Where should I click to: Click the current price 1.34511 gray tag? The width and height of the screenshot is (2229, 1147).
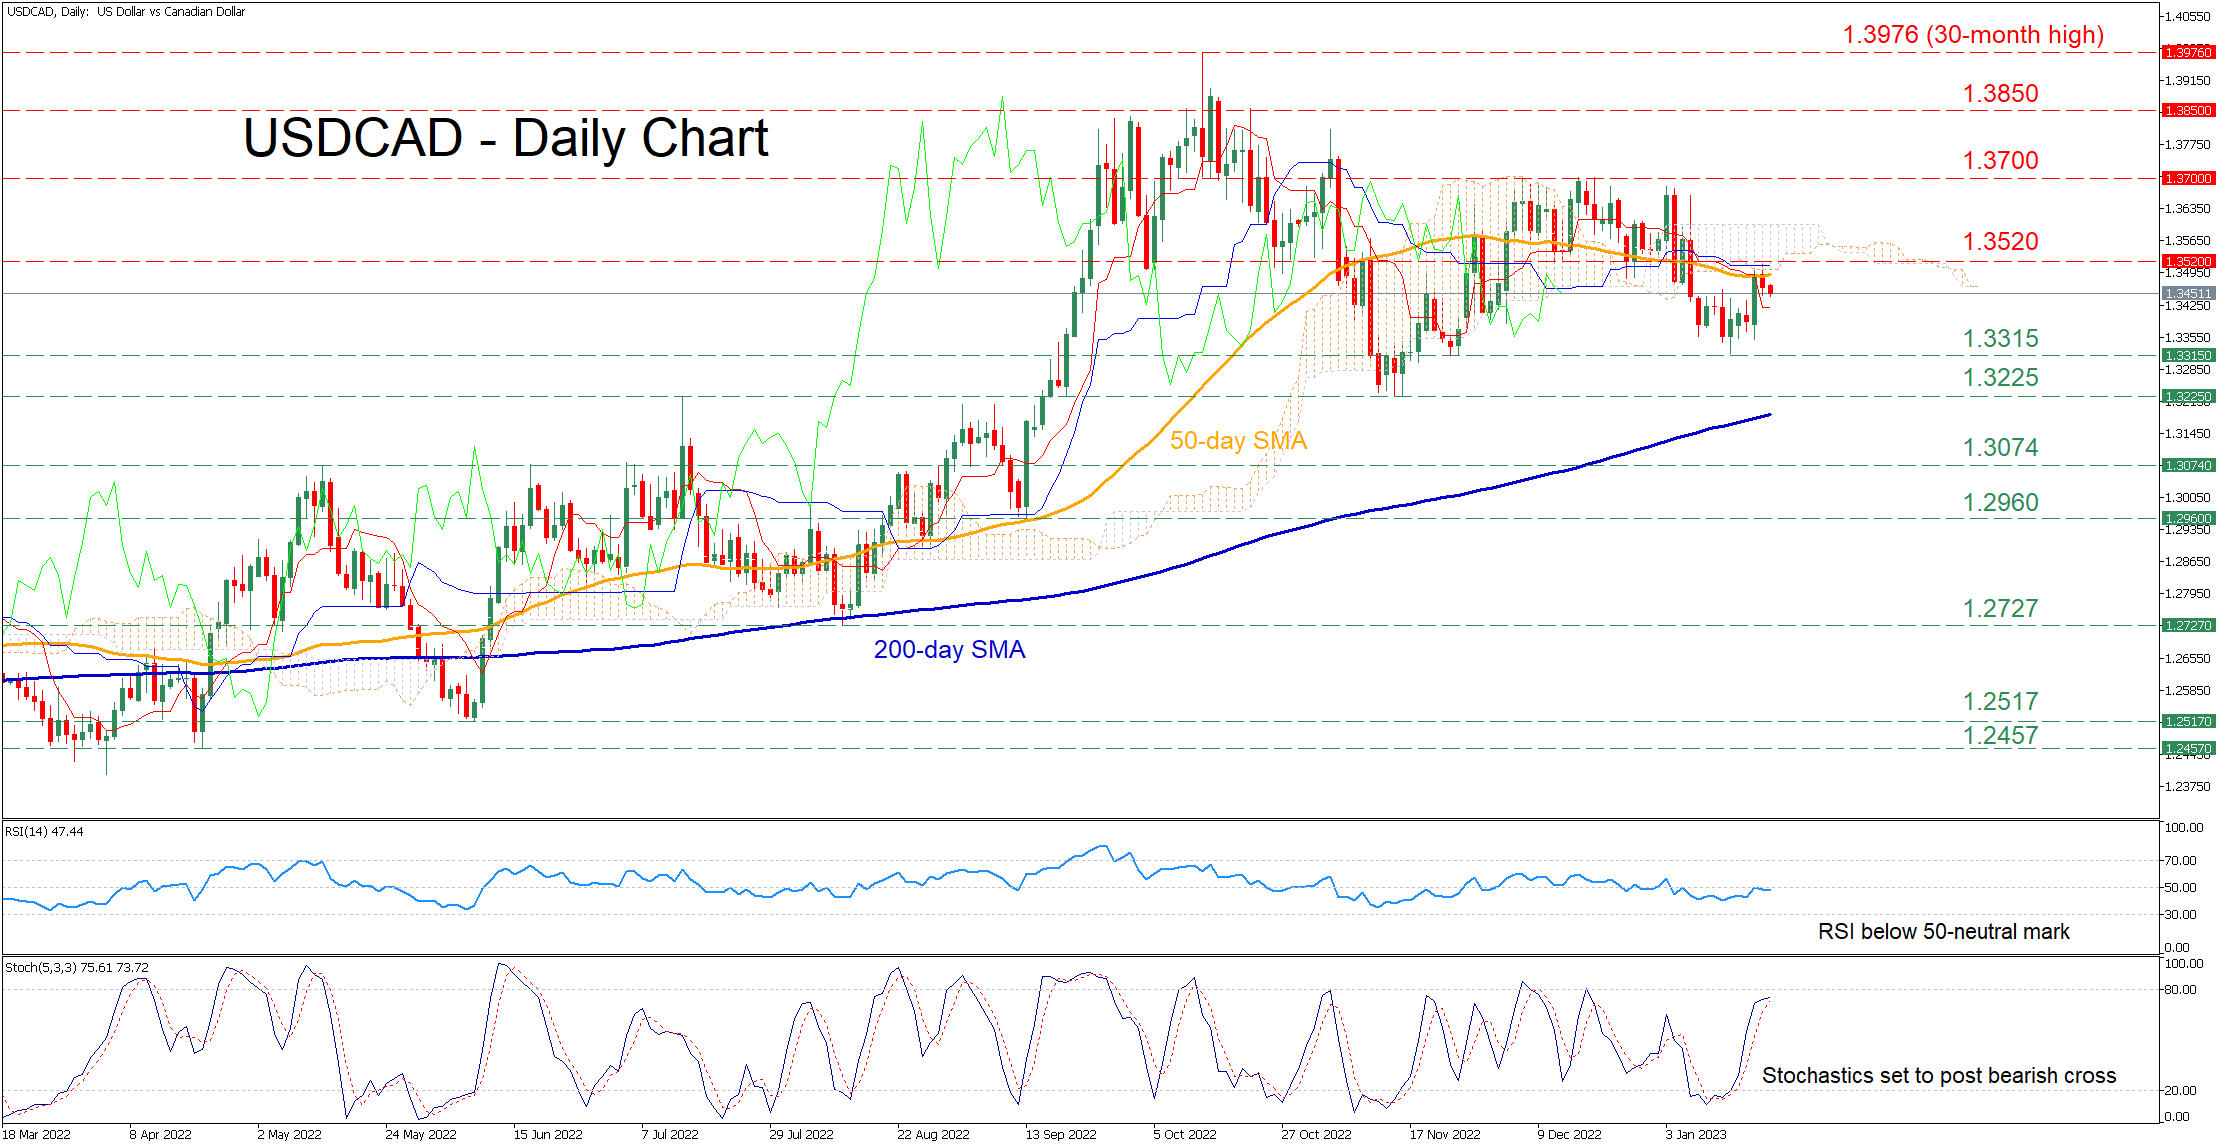click(x=2187, y=294)
